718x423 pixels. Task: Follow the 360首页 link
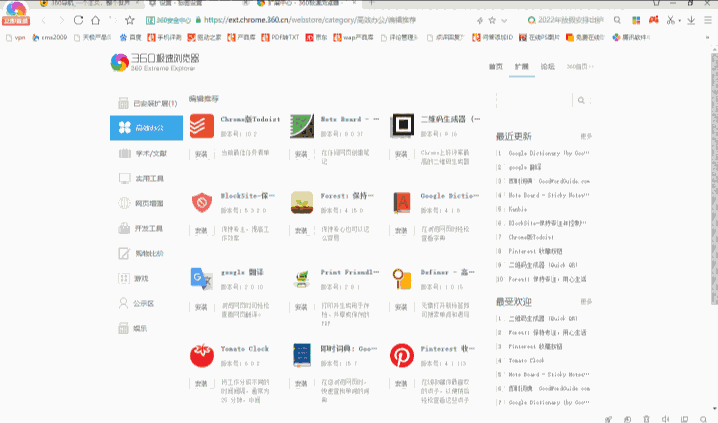[580, 67]
